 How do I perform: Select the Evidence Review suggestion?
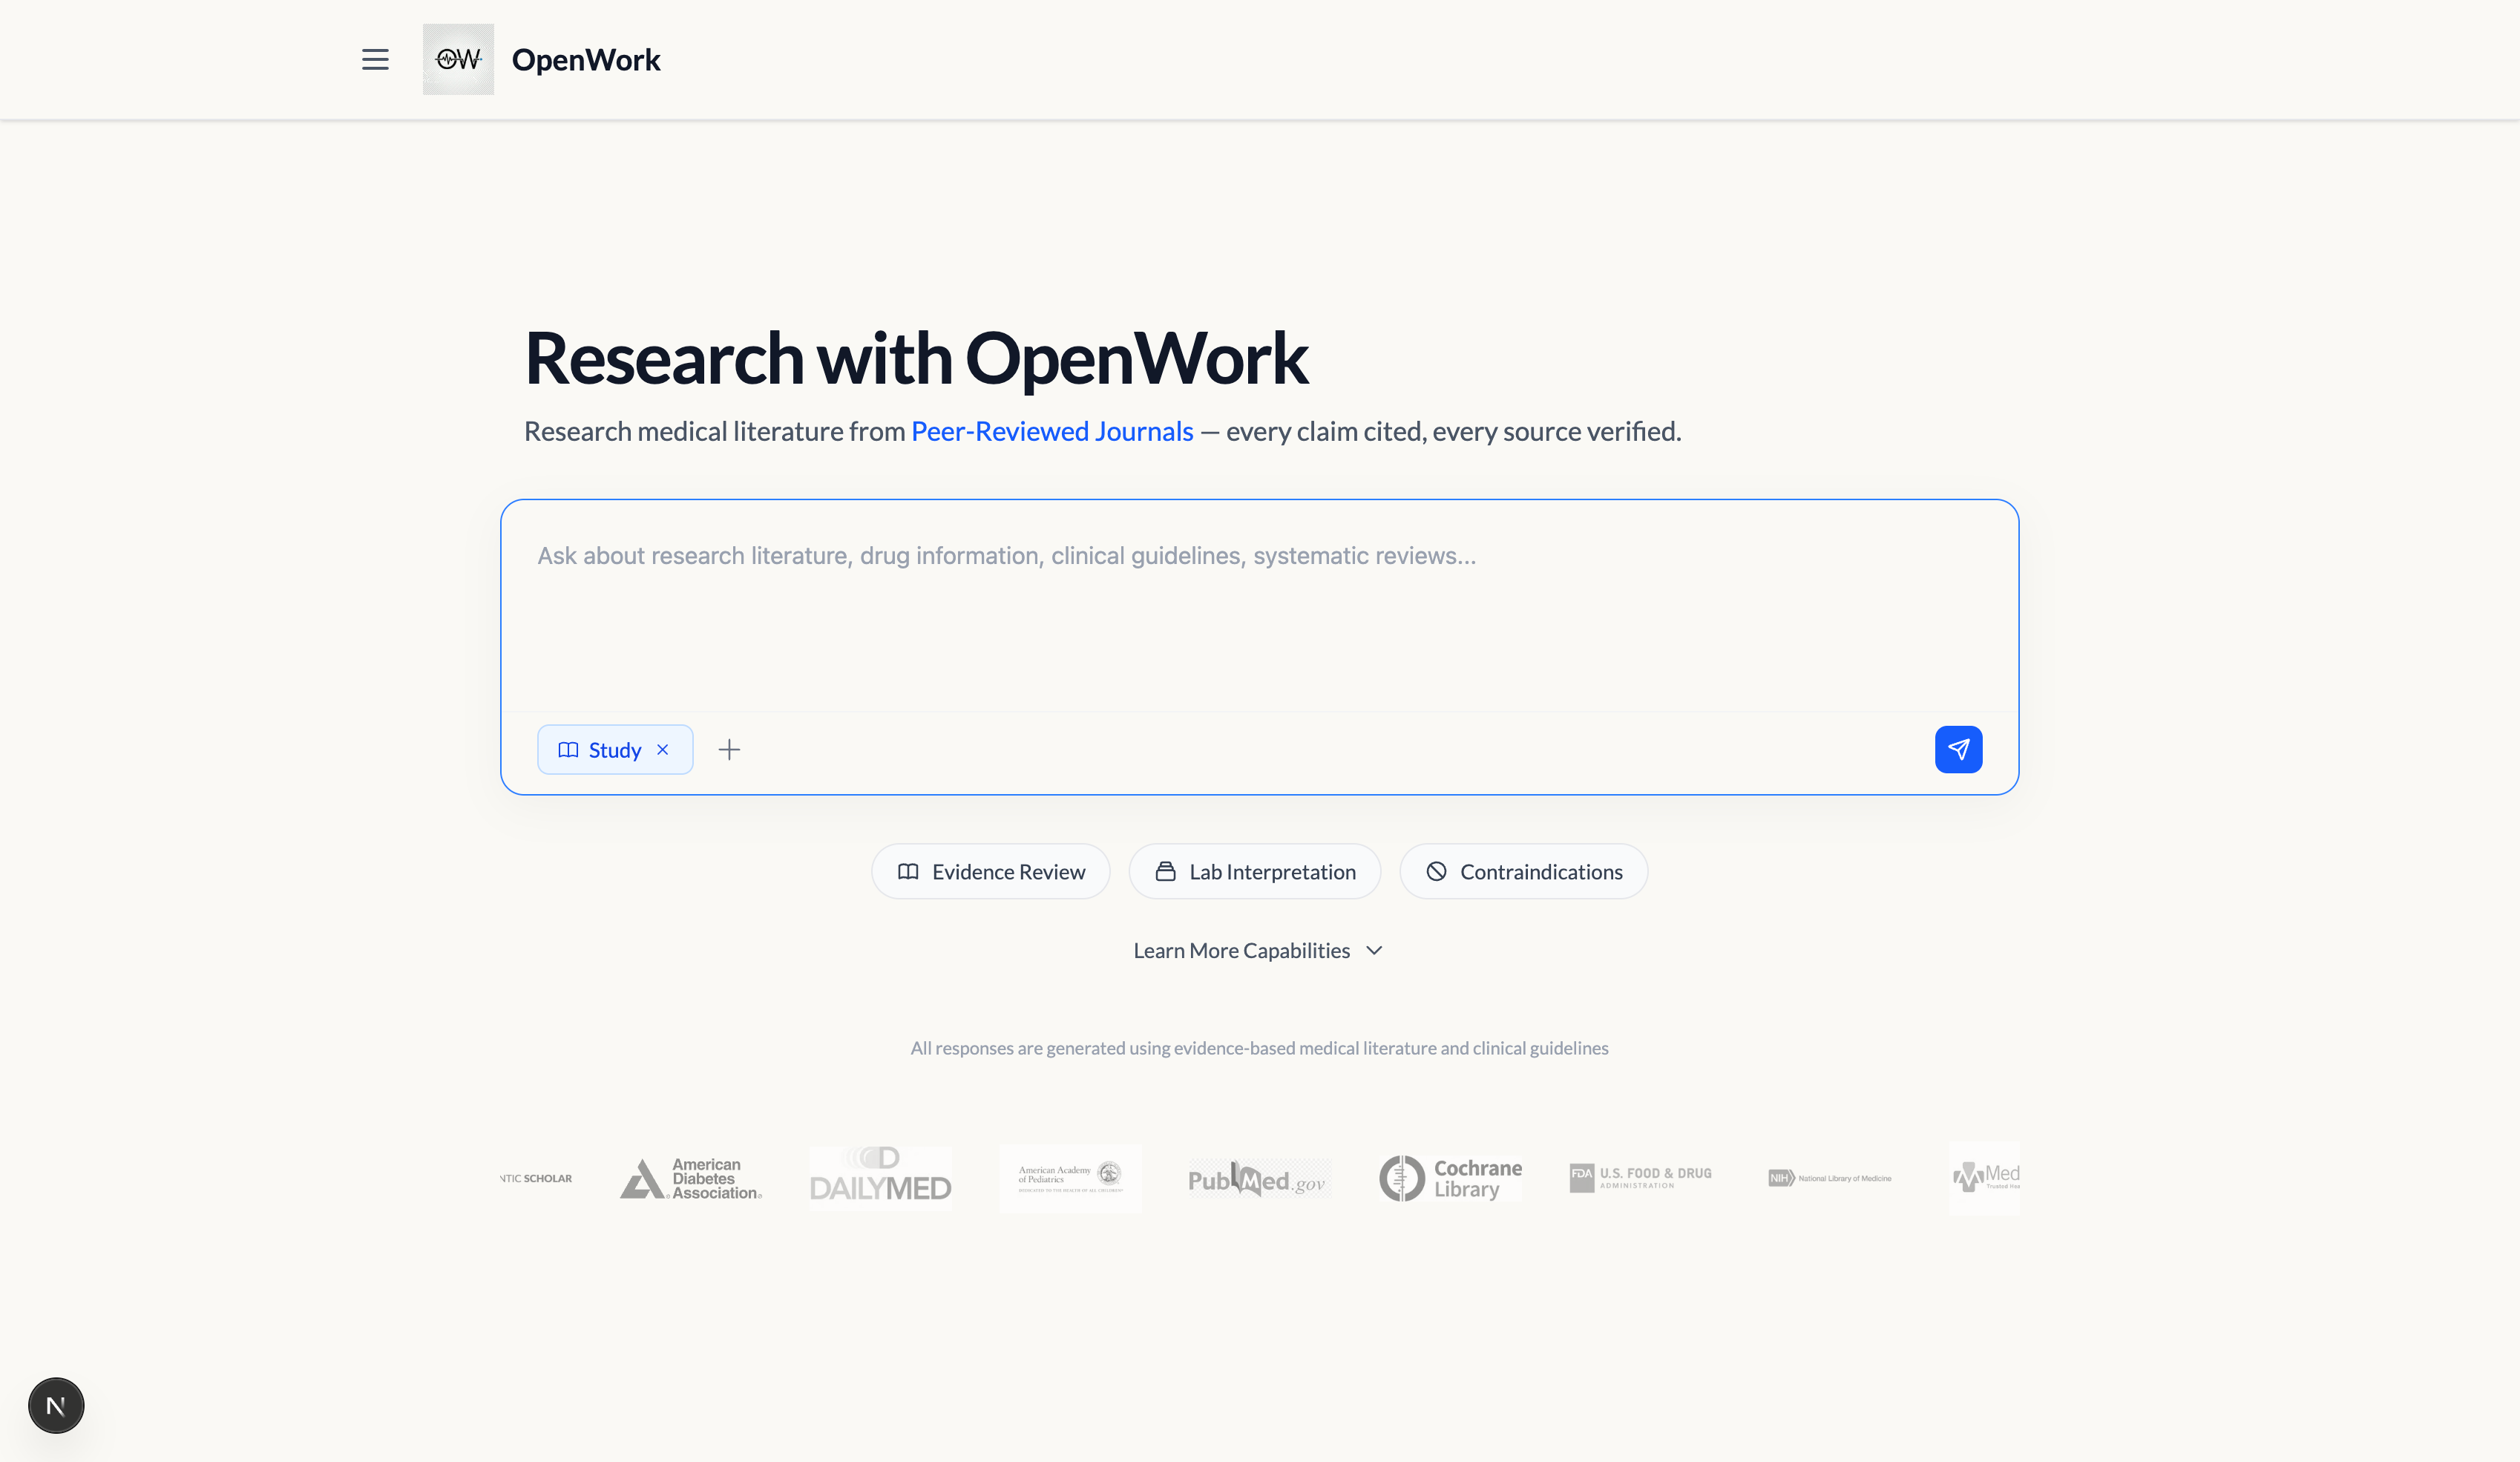tap(990, 871)
